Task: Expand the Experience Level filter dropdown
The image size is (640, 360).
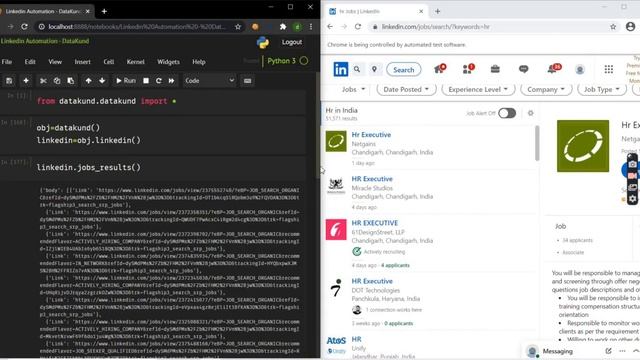Action: [x=478, y=89]
